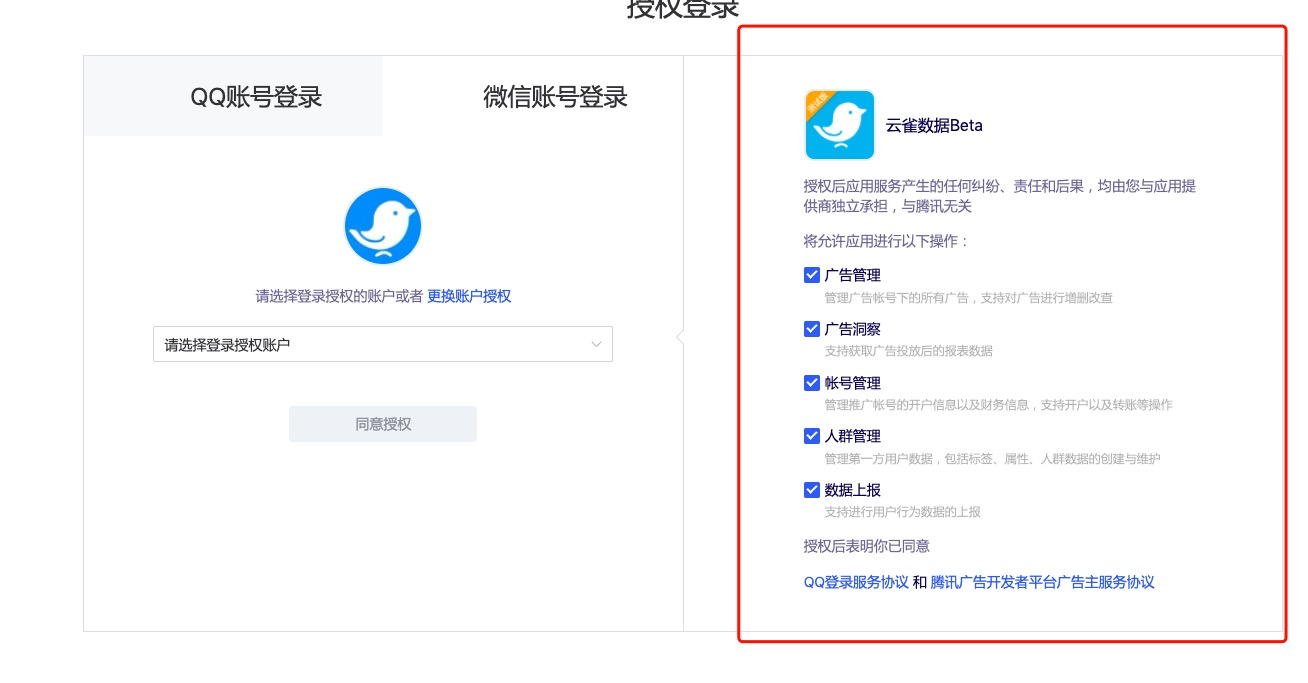Open the 更换账户授权 link

(x=469, y=296)
